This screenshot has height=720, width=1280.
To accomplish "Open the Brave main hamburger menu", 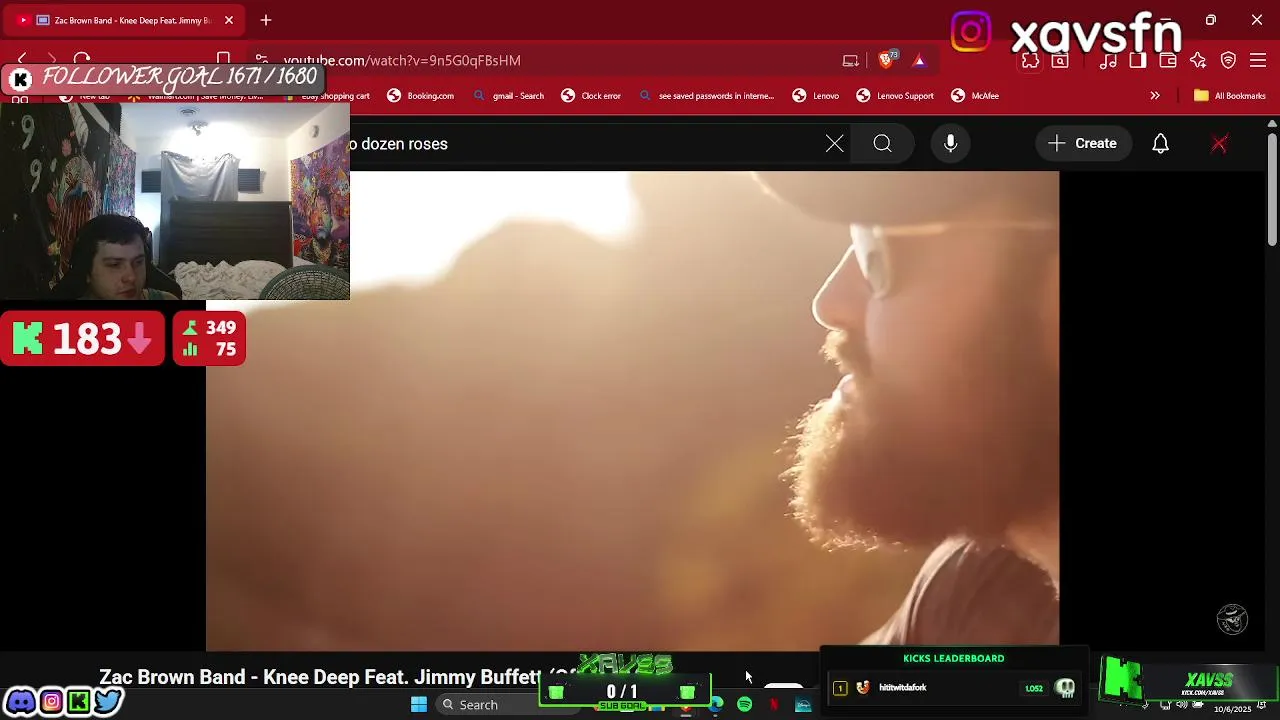I will [x=1258, y=61].
